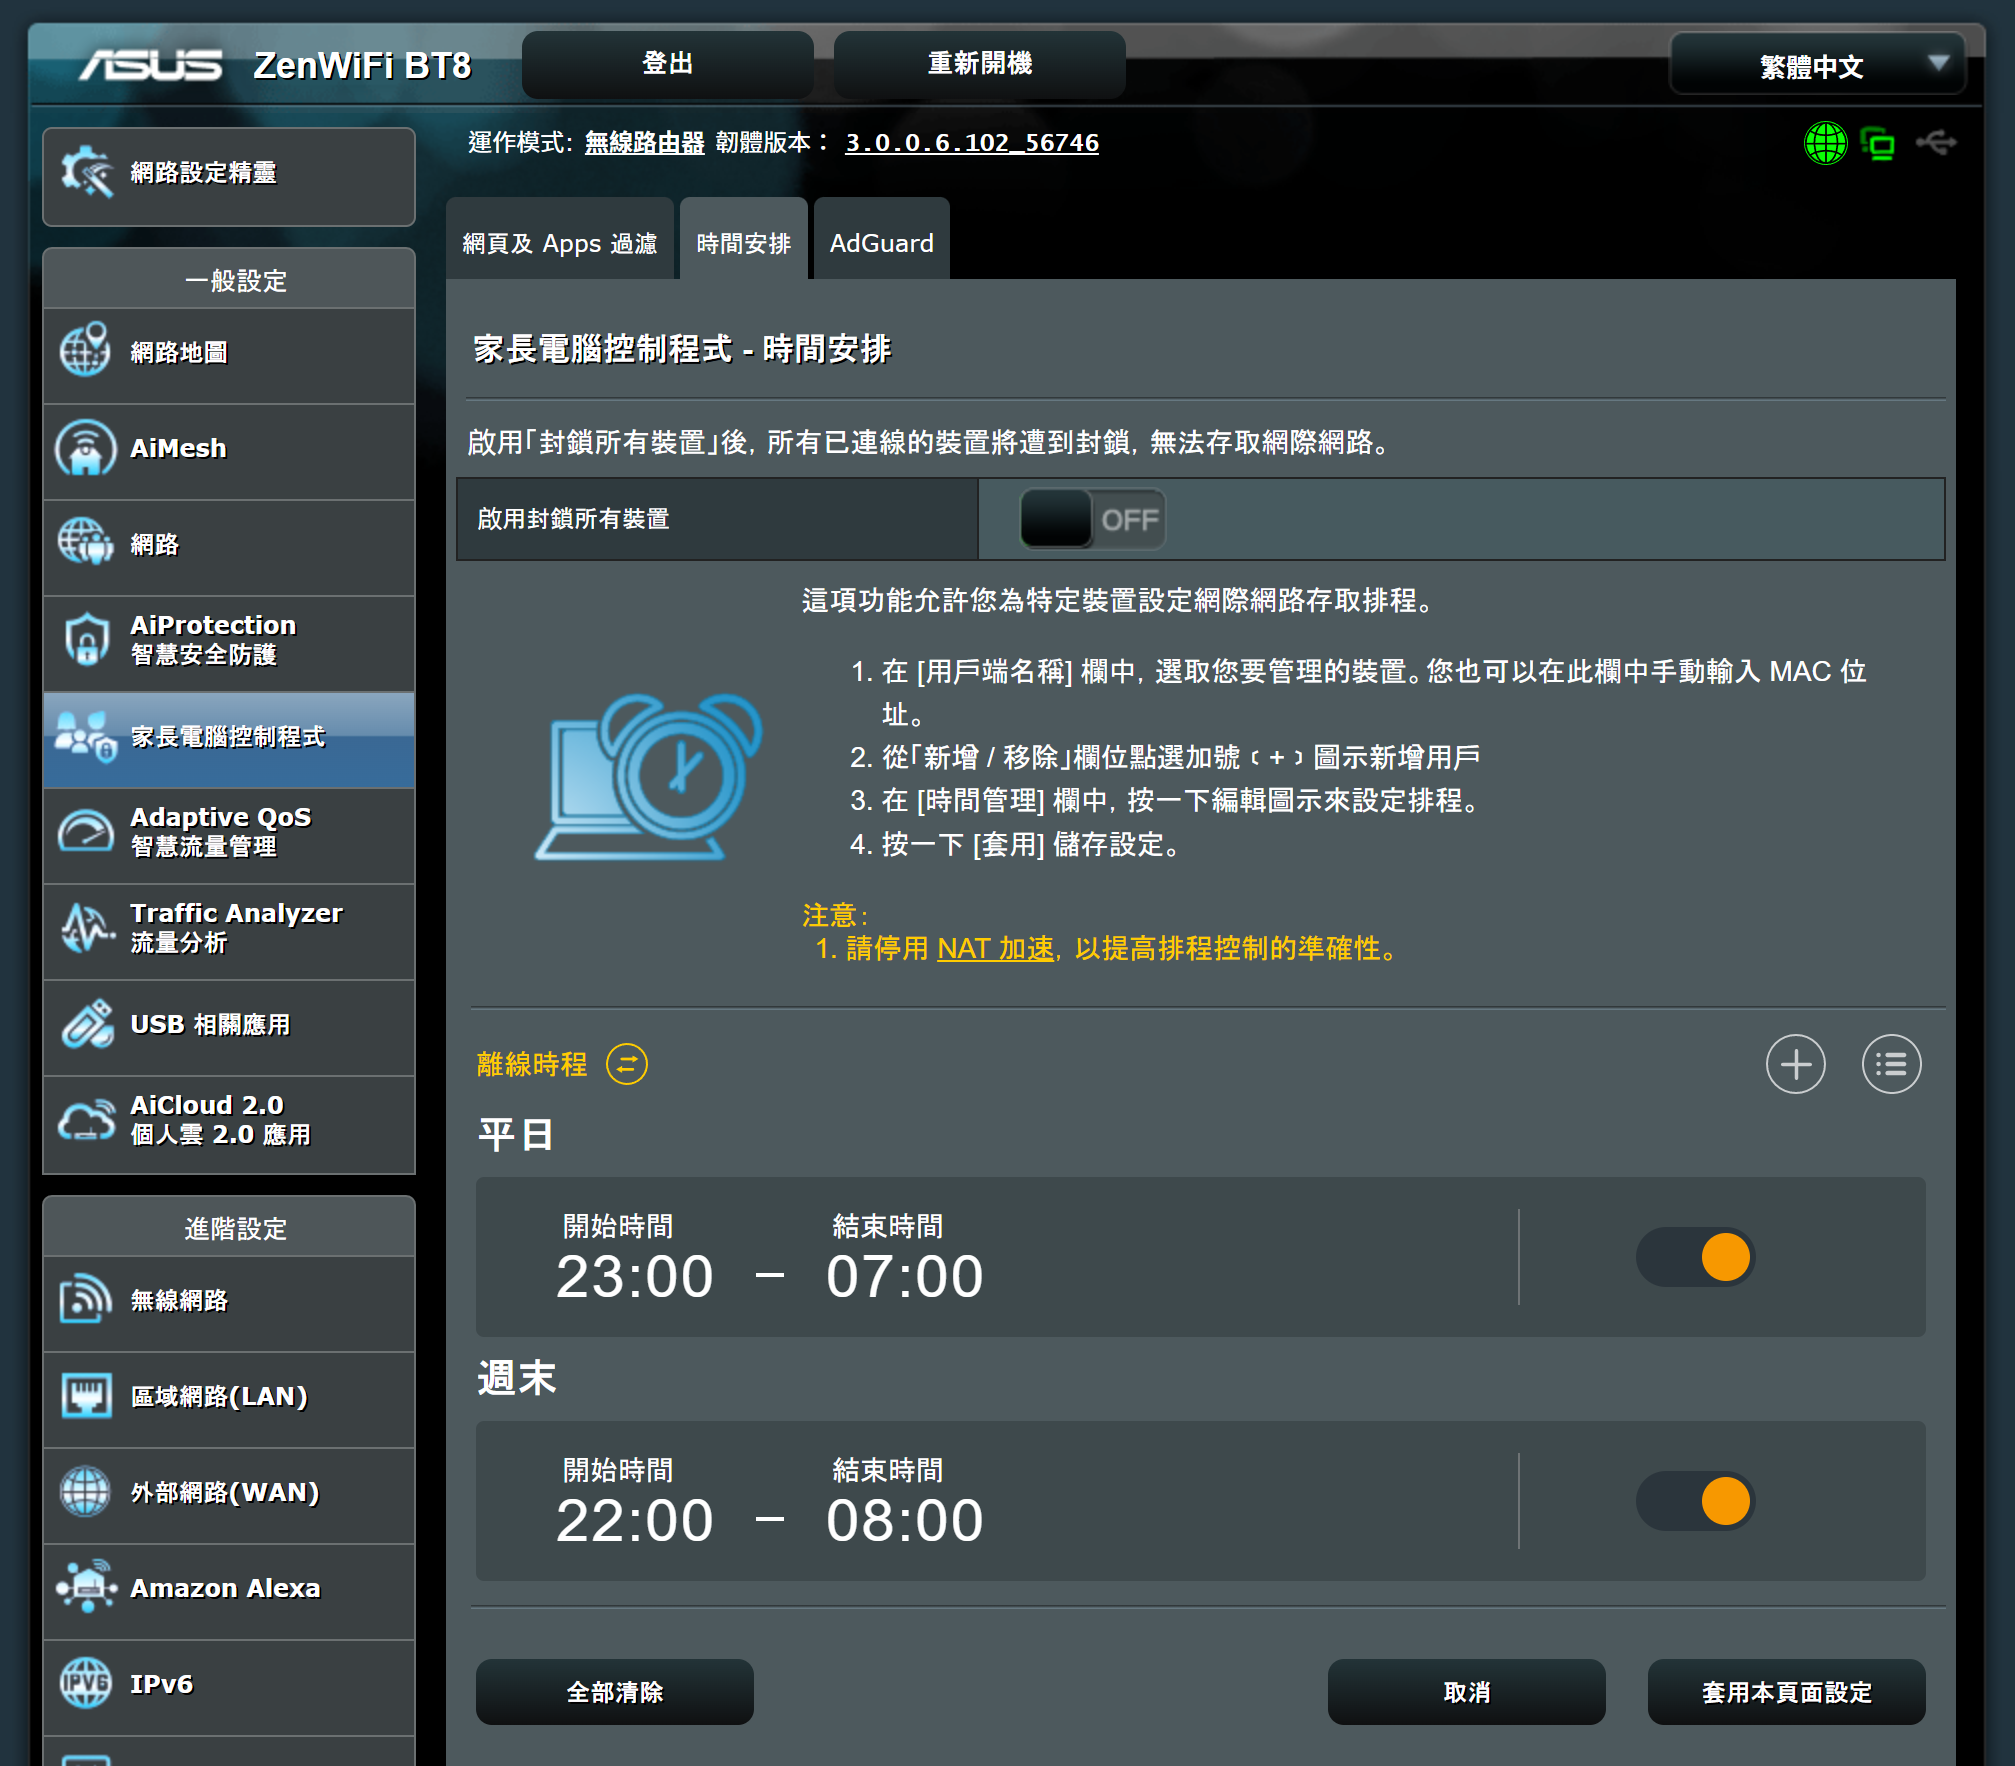Disable the 平日 23:00–07:00 schedule toggle
The height and width of the screenshot is (1766, 2015).
1696,1257
